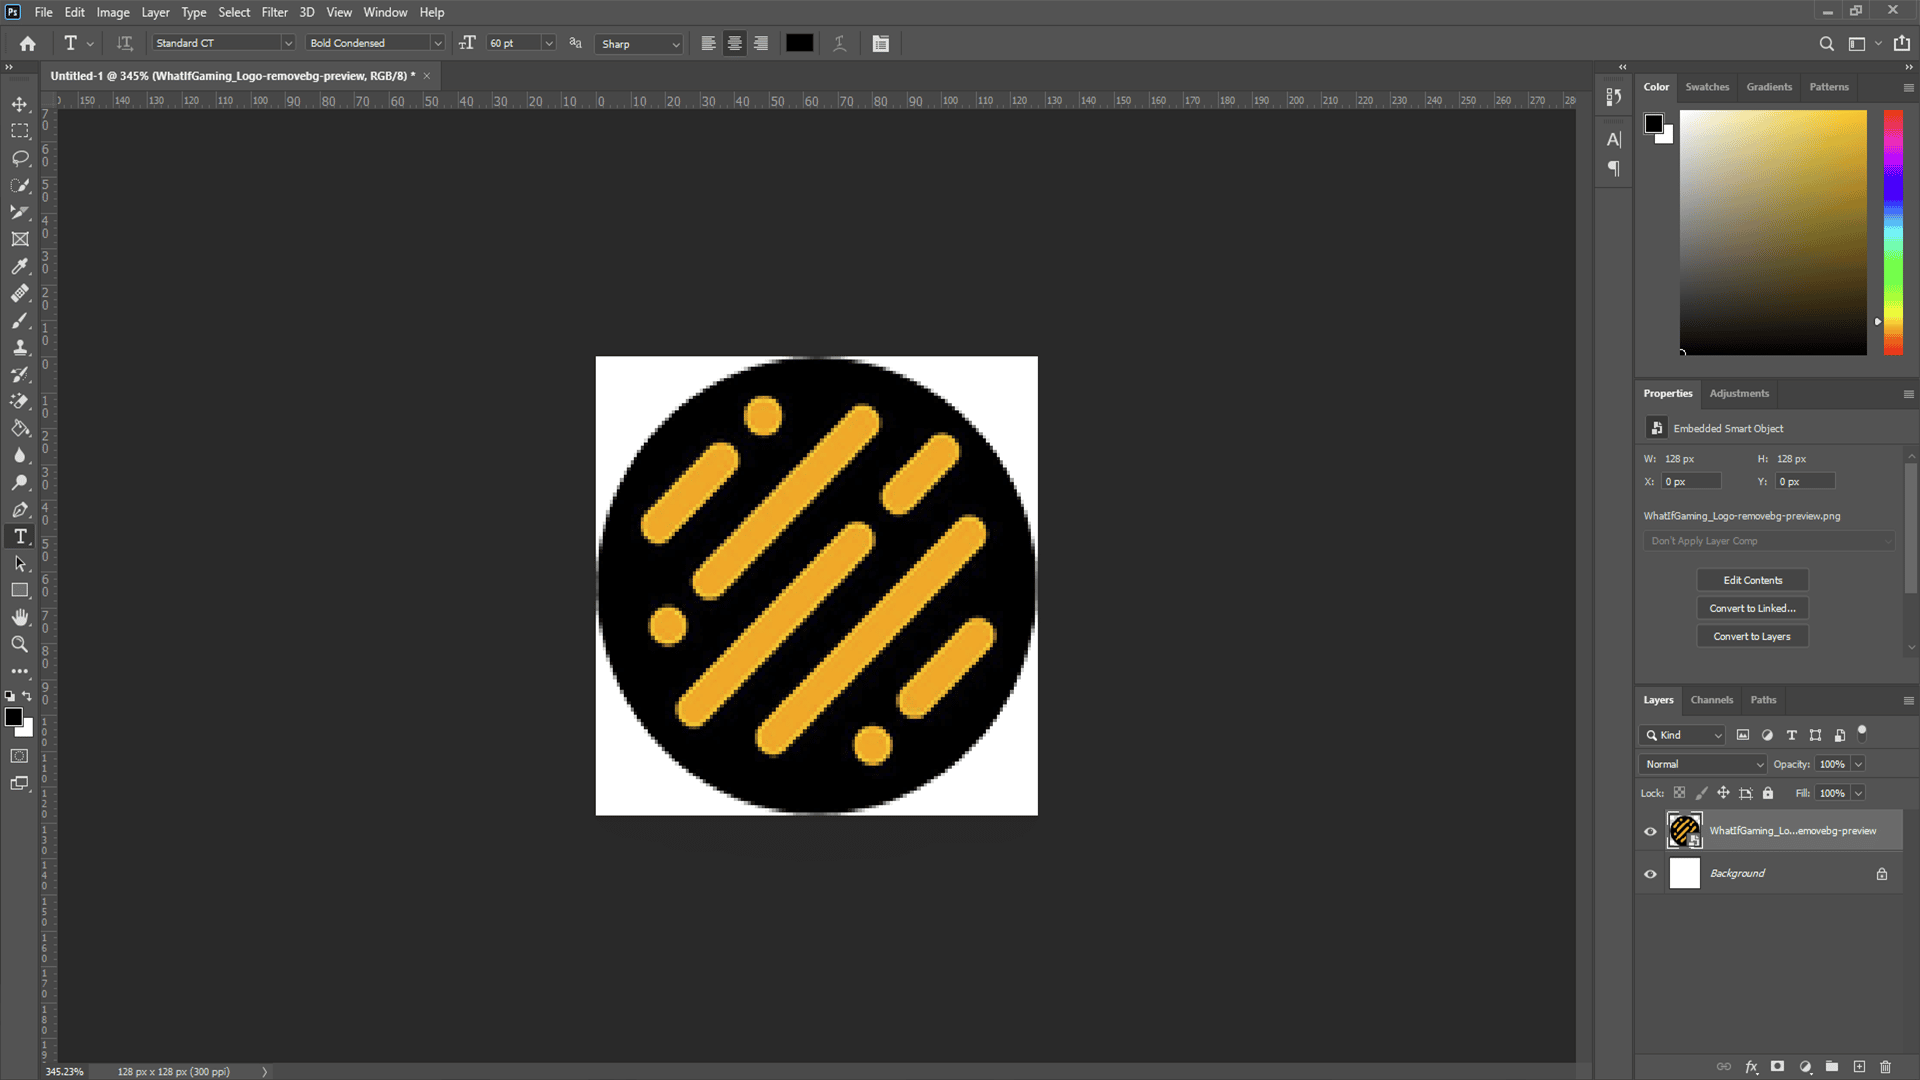Select the Path Selection tool

[x=20, y=563]
